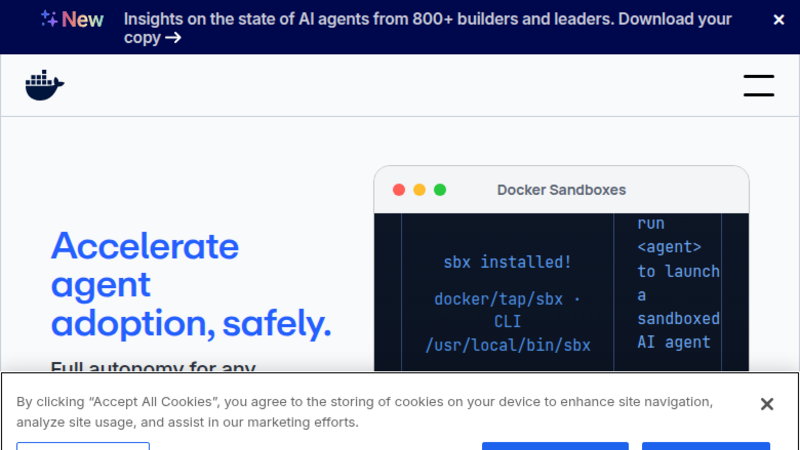Image resolution: width=800 pixels, height=450 pixels.
Task: Open the hamburger navigation menu
Action: tap(759, 85)
